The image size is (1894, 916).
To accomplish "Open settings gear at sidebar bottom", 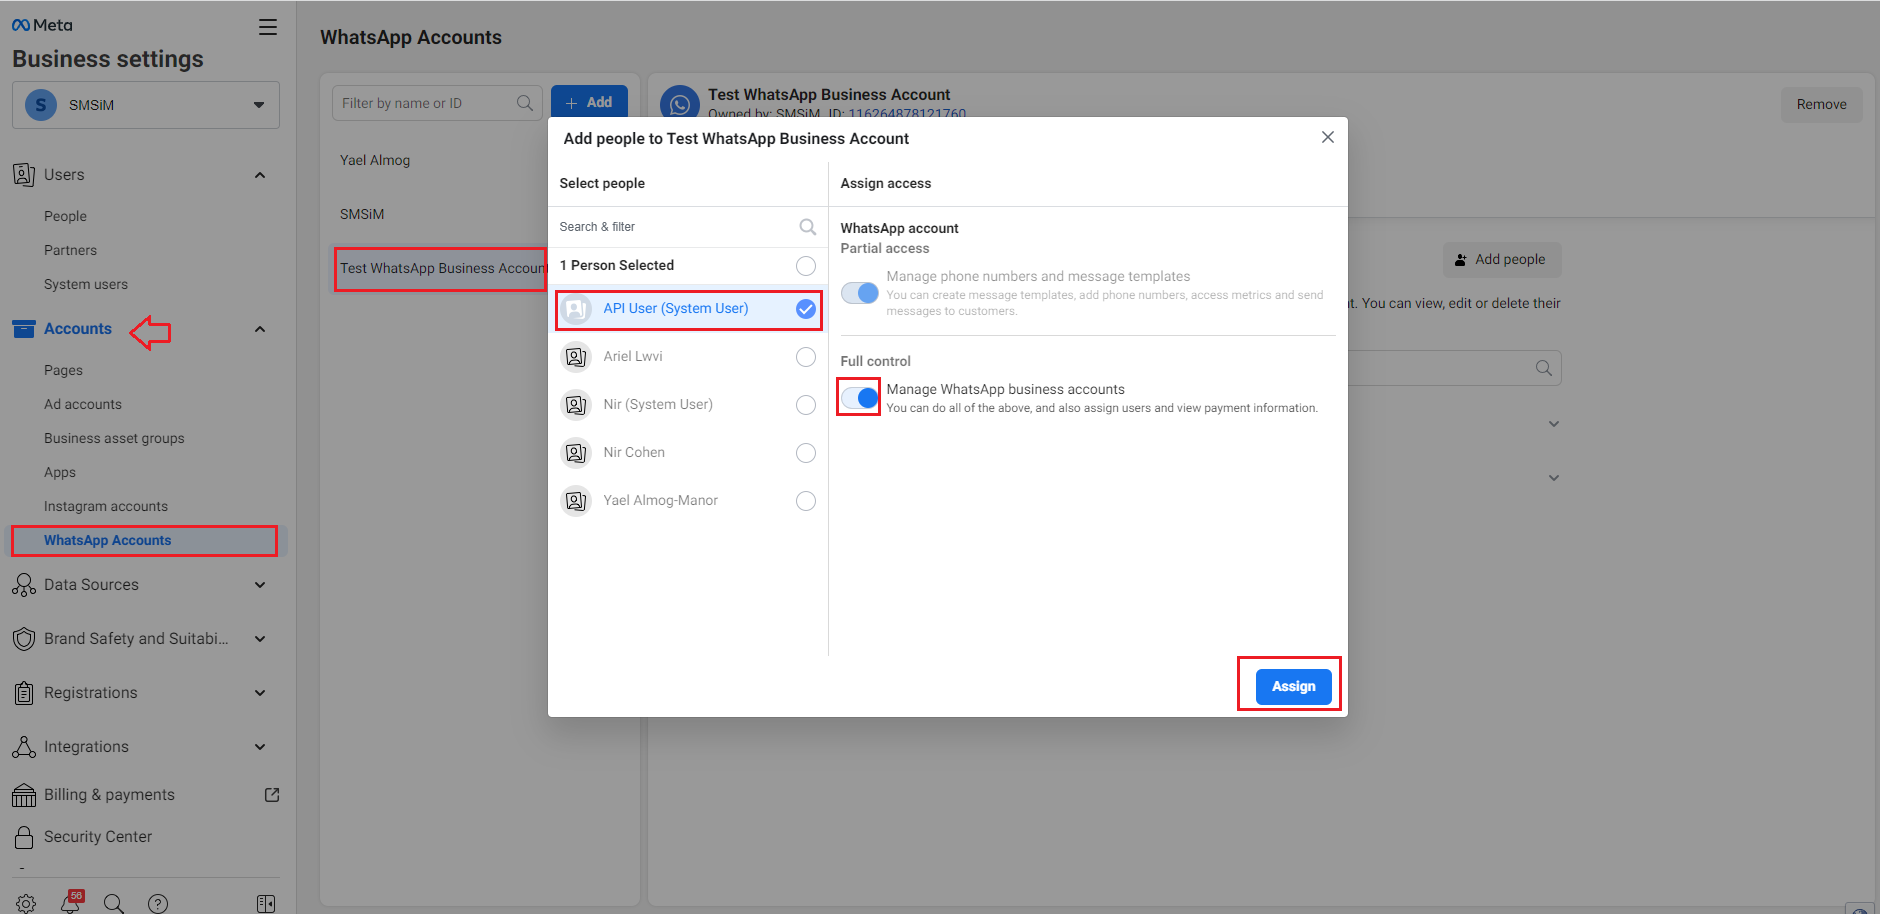I will click(26, 904).
